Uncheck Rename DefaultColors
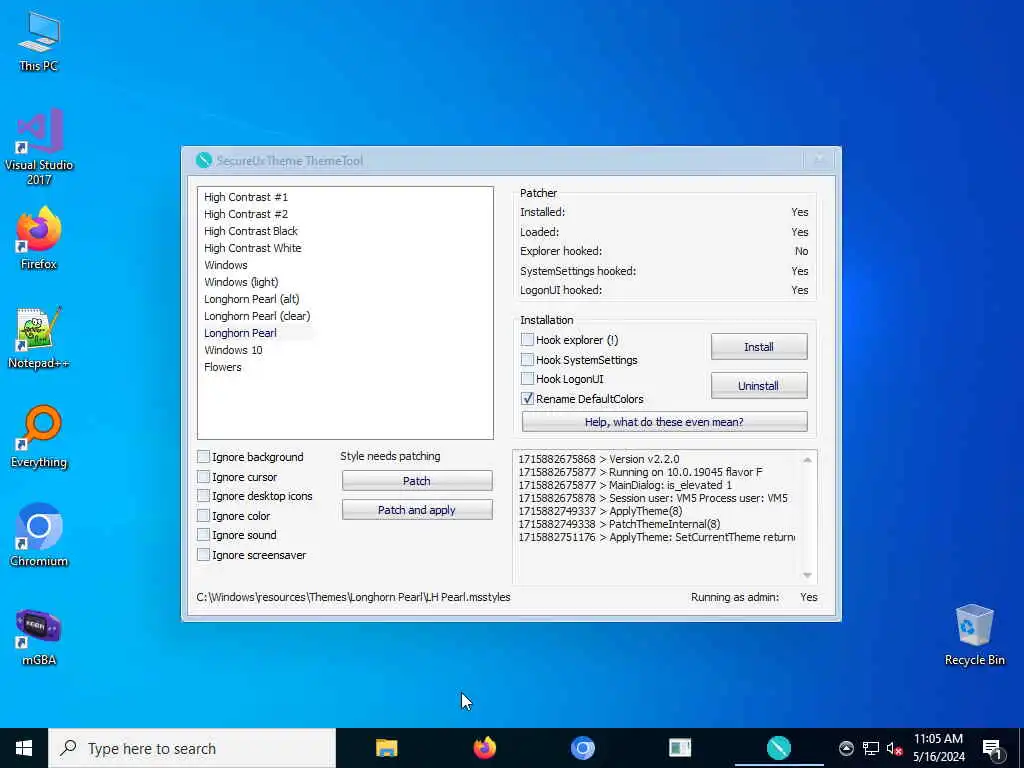The width and height of the screenshot is (1024, 768). tap(527, 398)
